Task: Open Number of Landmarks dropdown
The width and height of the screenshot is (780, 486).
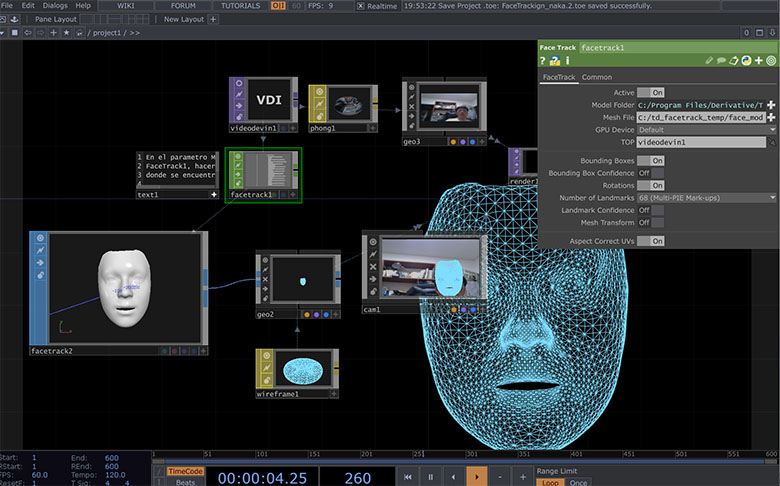Action: pyautogui.click(x=706, y=198)
